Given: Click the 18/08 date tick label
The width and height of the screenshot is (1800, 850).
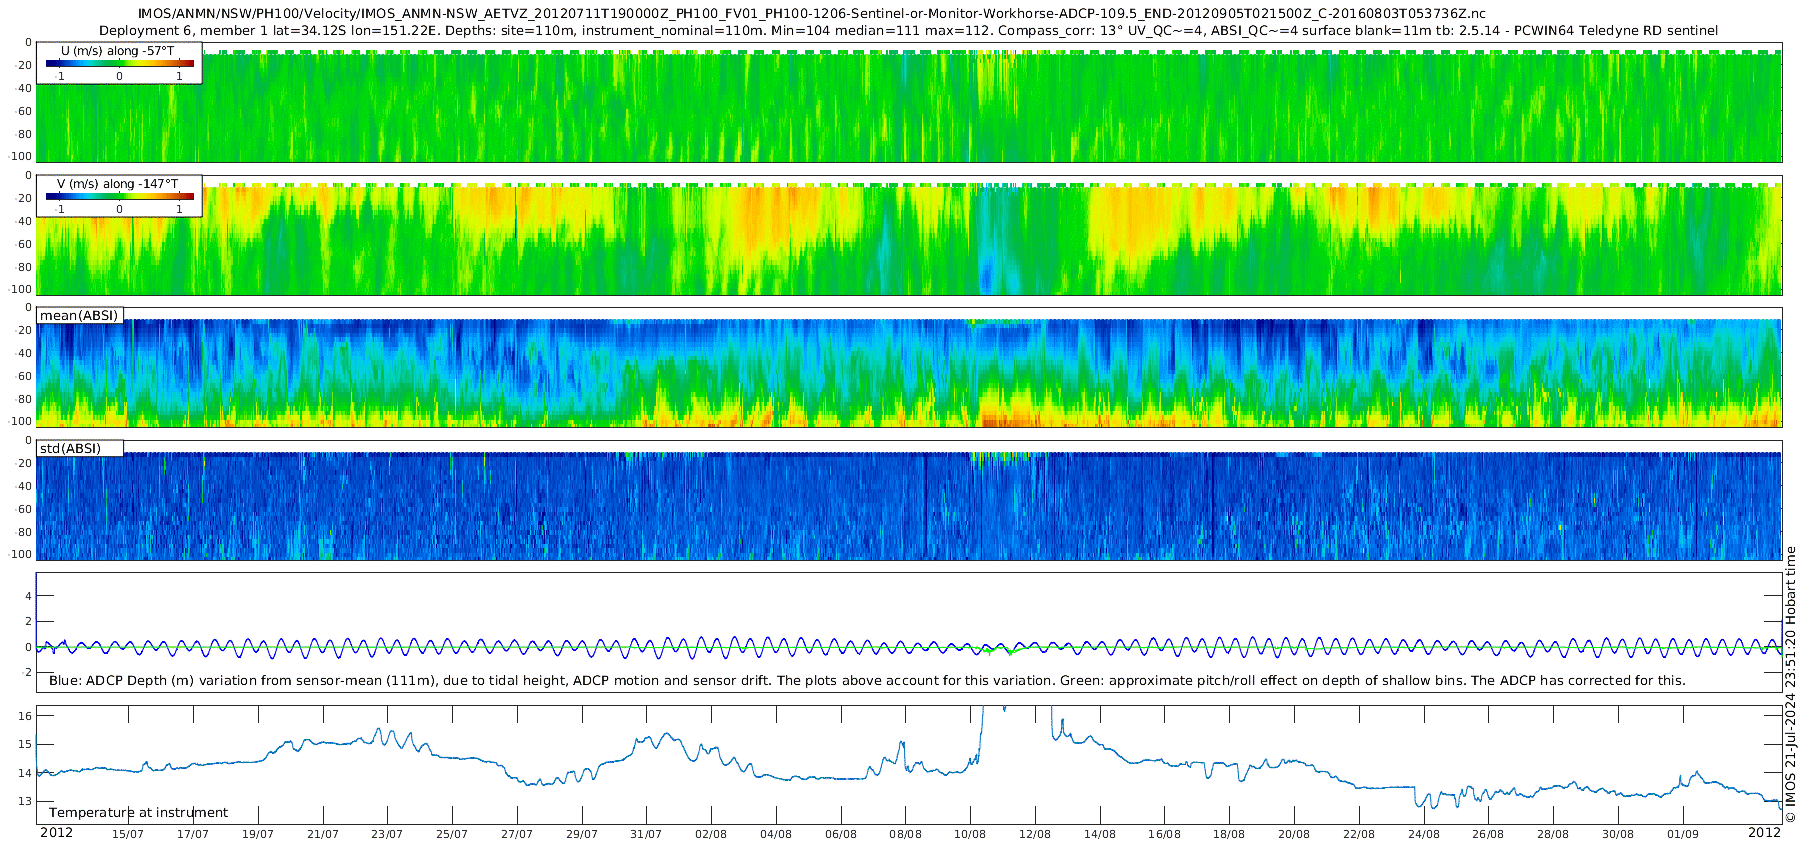Looking at the screenshot, I should 1229,834.
